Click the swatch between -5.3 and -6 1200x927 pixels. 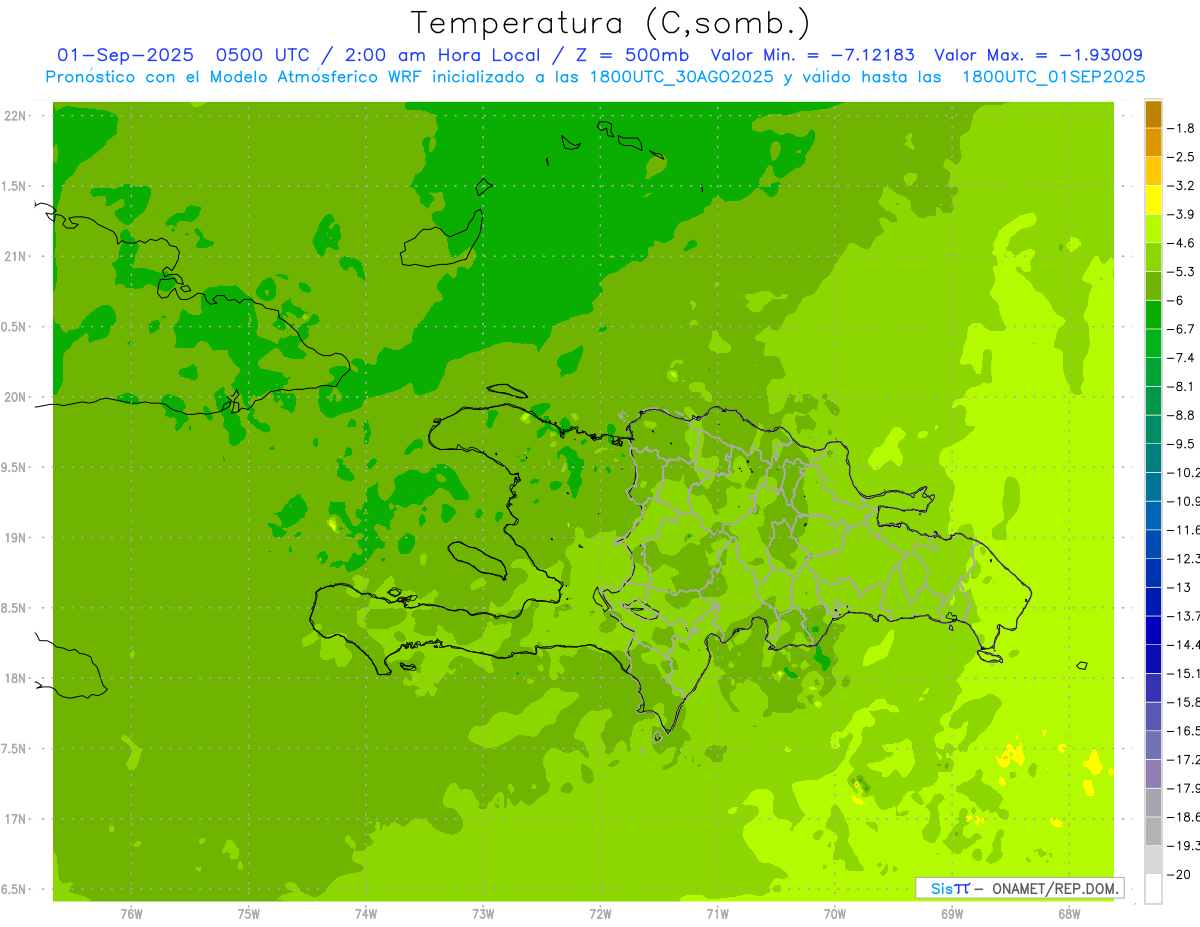tap(1153, 286)
